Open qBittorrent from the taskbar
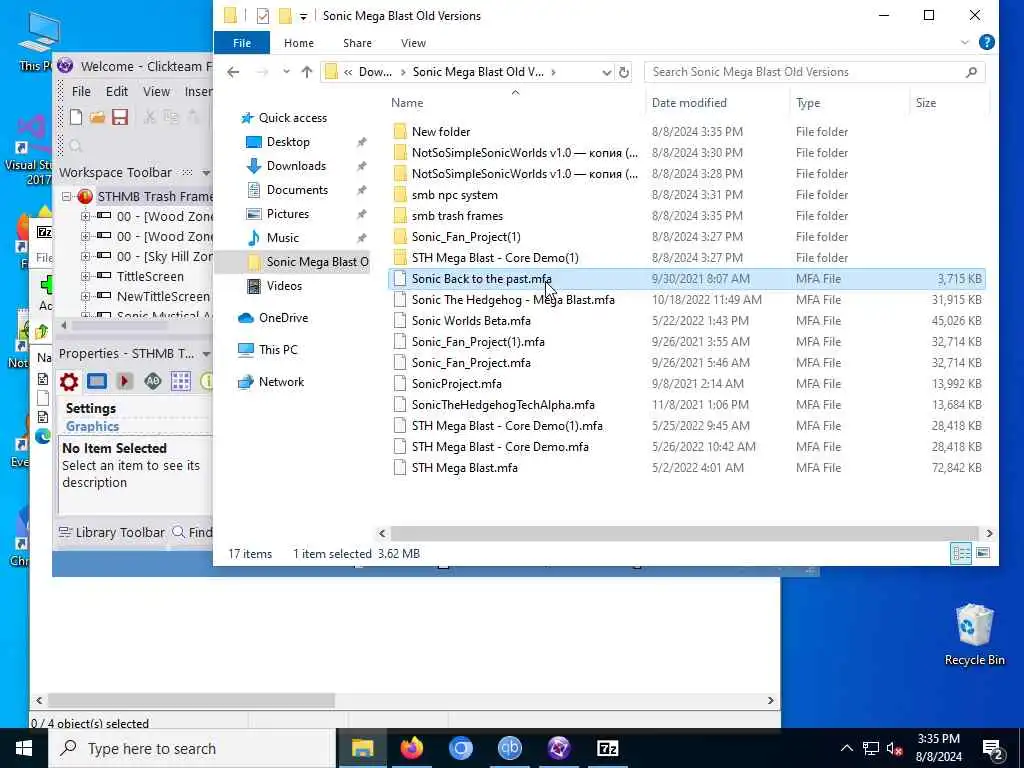 (509, 748)
